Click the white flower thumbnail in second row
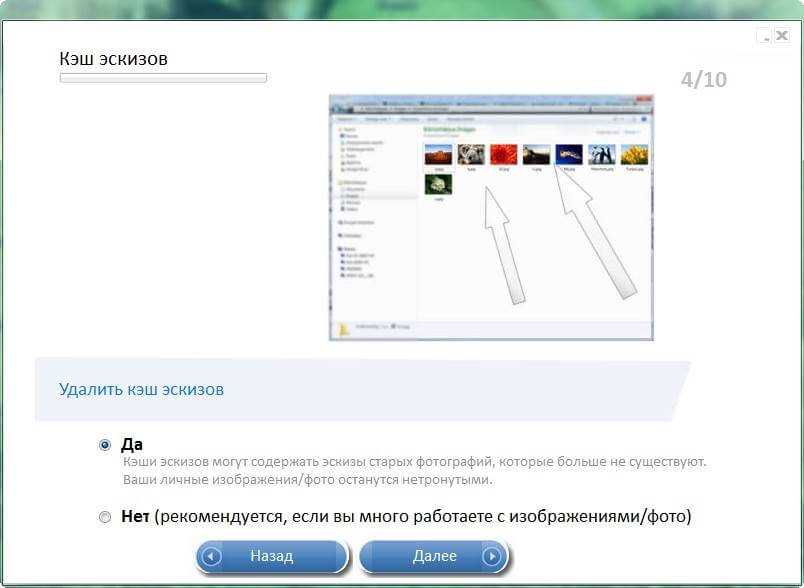Viewport: 804px width, 588px height. pos(438,184)
